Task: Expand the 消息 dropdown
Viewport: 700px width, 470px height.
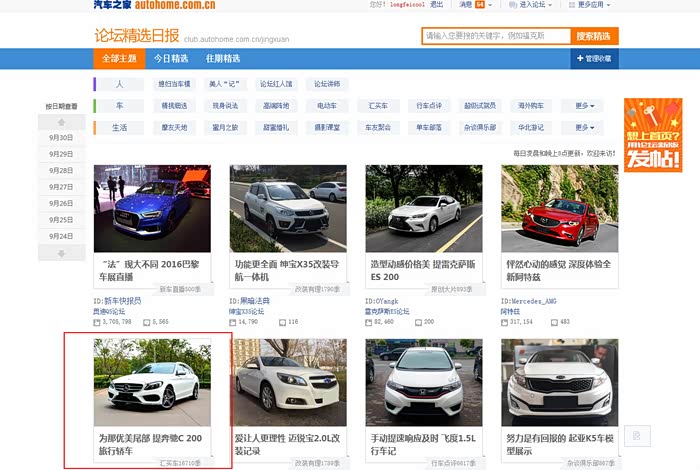Action: click(x=490, y=5)
